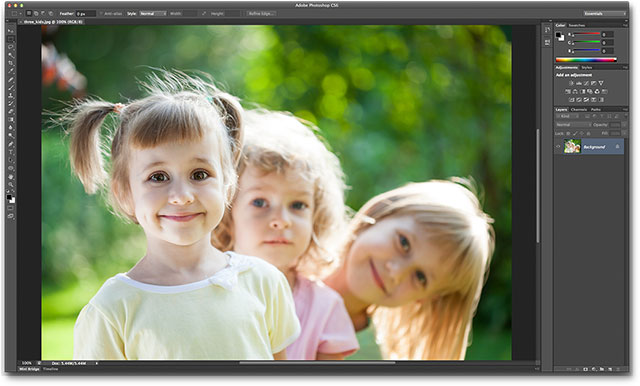Enable the Anti-alias checkbox
640x386 pixels.
tap(102, 13)
